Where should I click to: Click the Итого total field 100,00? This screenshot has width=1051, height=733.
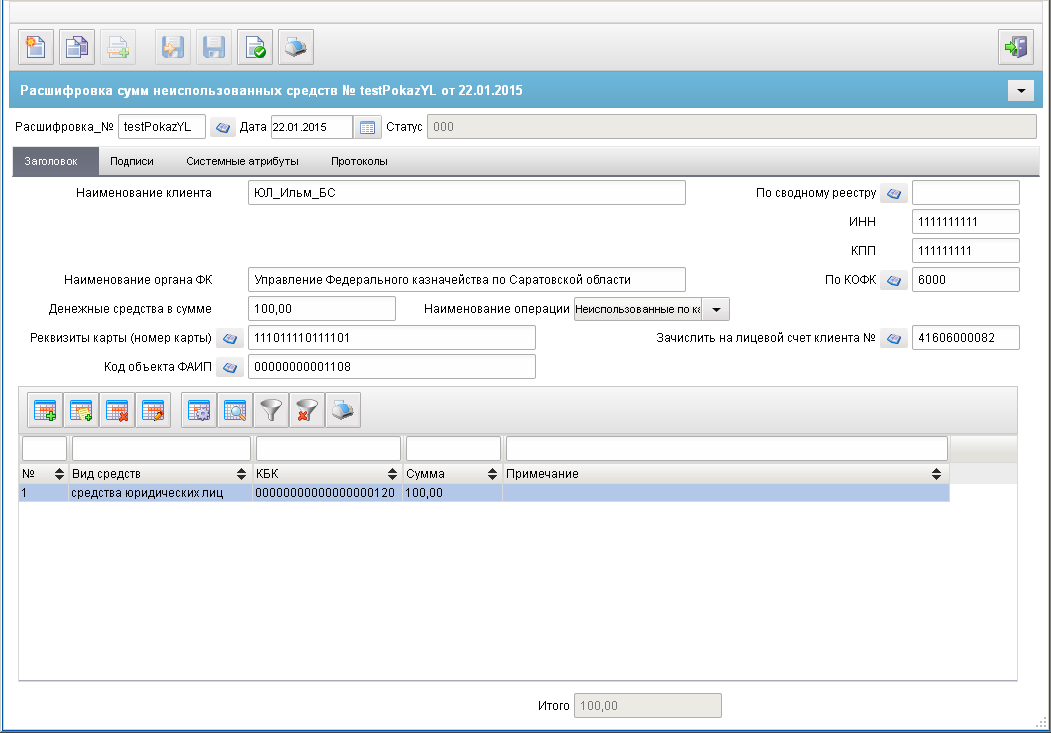point(647,706)
